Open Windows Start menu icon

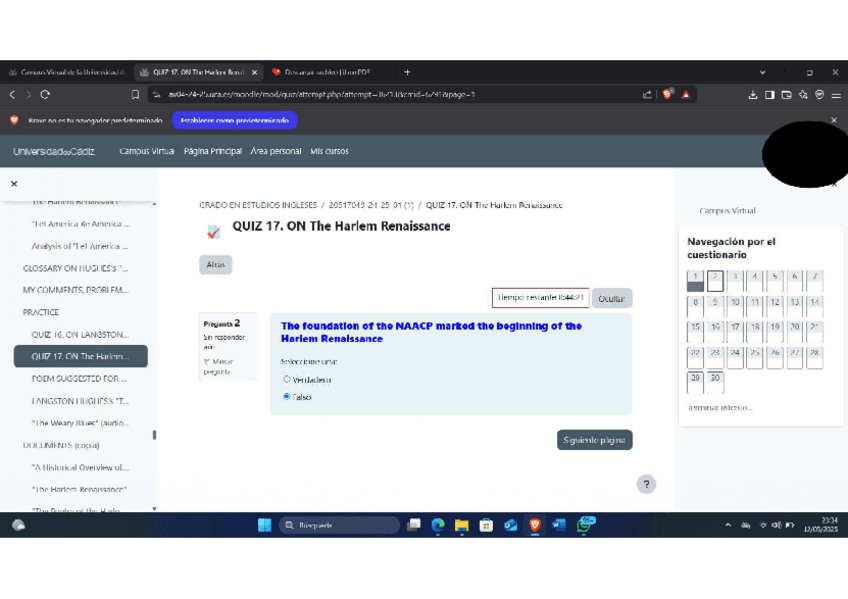[264, 525]
